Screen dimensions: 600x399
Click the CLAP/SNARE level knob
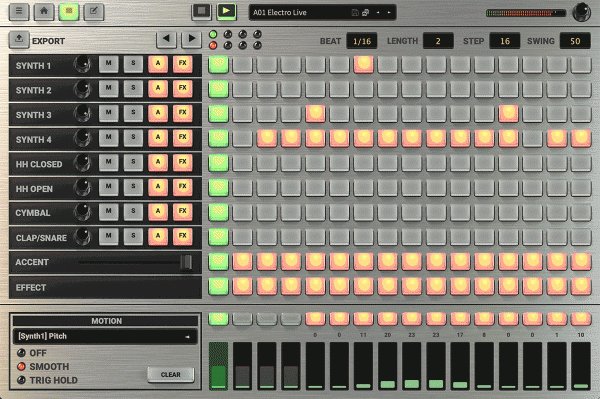pos(83,237)
